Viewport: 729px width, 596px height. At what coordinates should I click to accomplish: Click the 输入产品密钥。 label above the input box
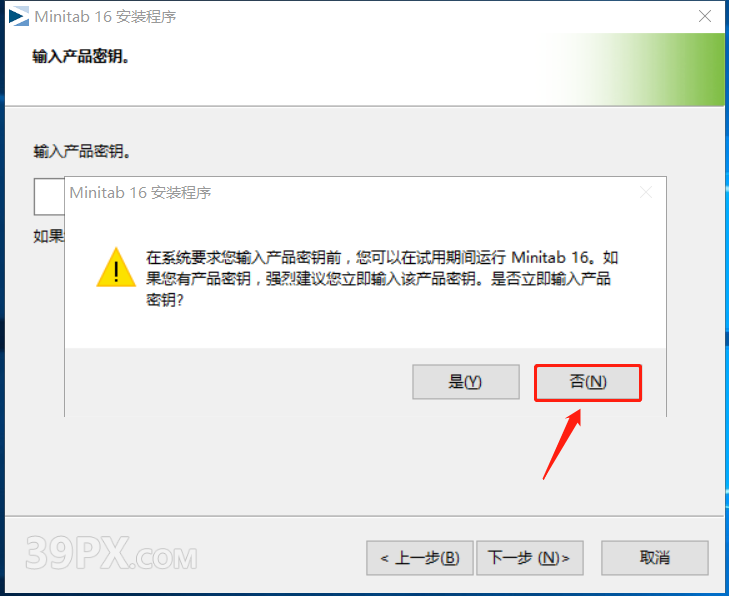click(82, 152)
